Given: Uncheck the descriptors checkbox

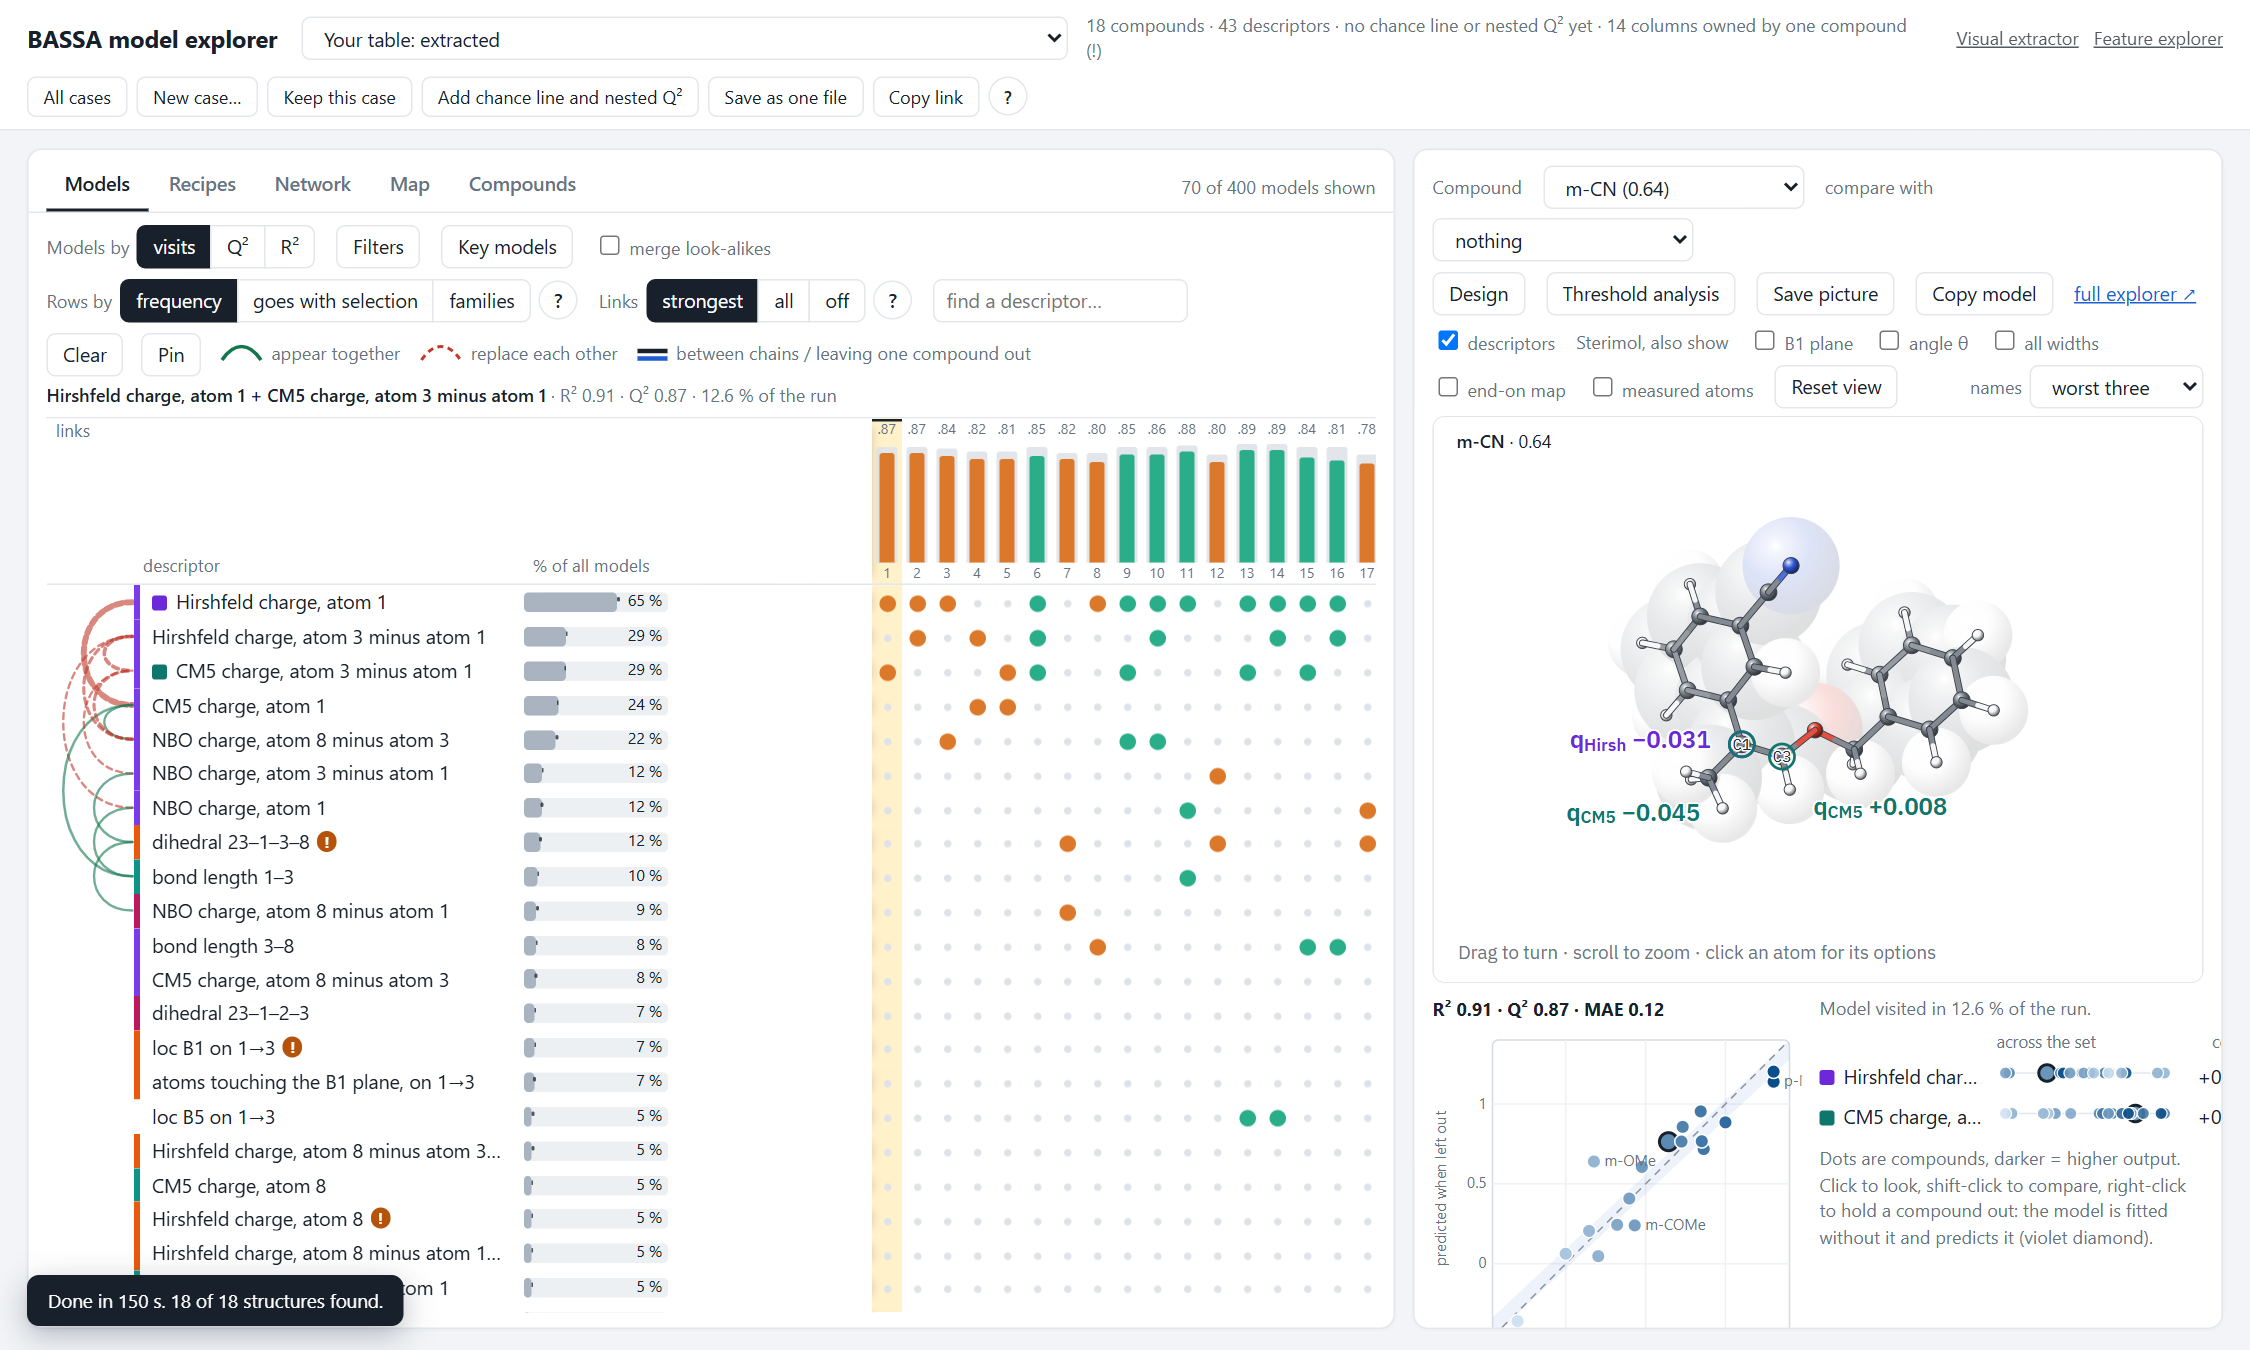Looking at the screenshot, I should pyautogui.click(x=1448, y=341).
